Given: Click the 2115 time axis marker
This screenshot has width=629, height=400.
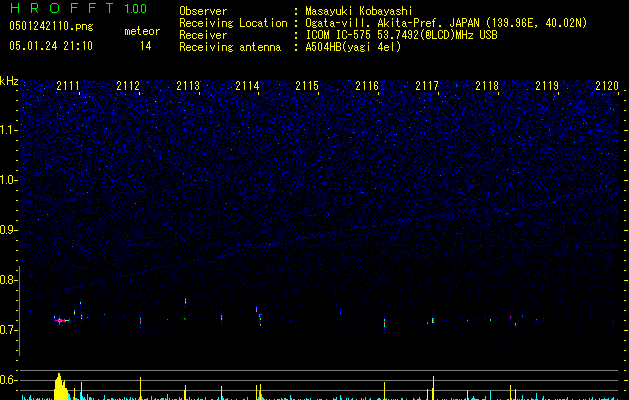Looking at the screenshot, I should 307,86.
